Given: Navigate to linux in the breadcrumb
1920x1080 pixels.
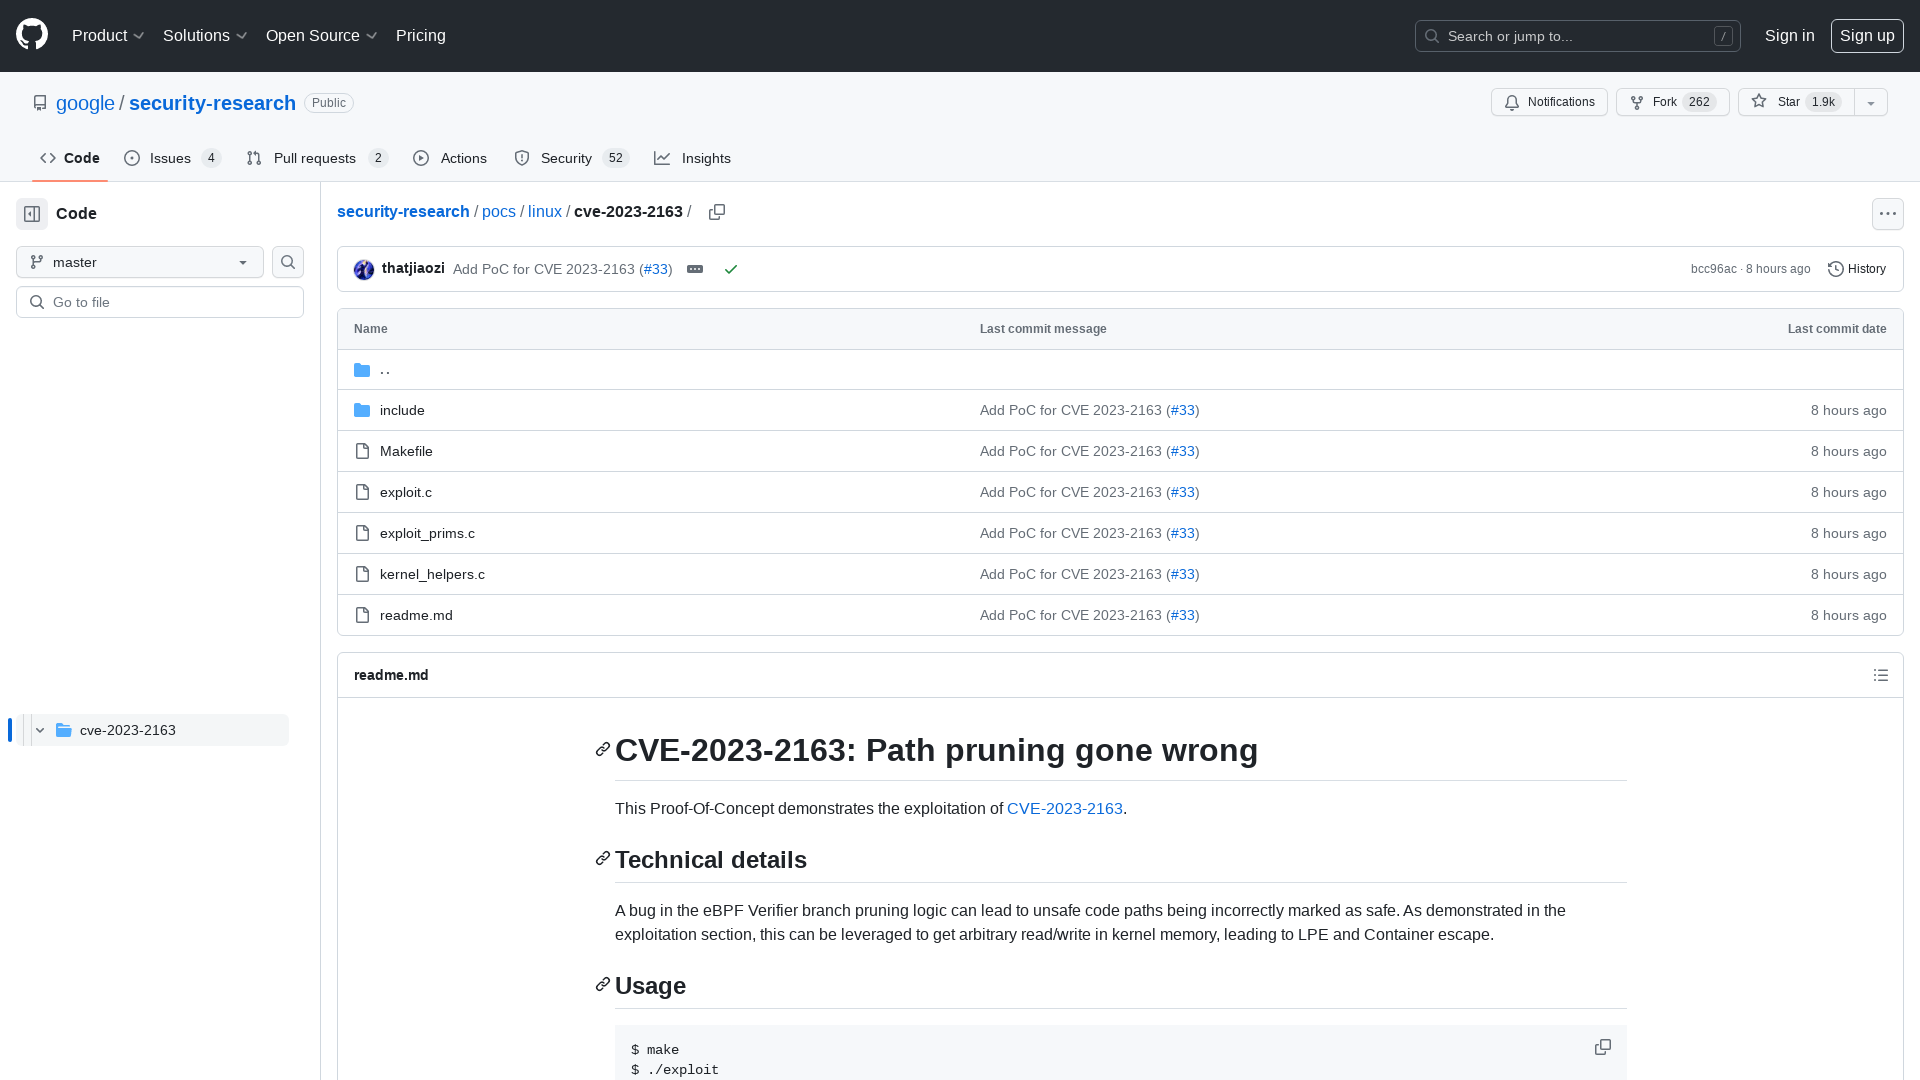Looking at the screenshot, I should (545, 212).
